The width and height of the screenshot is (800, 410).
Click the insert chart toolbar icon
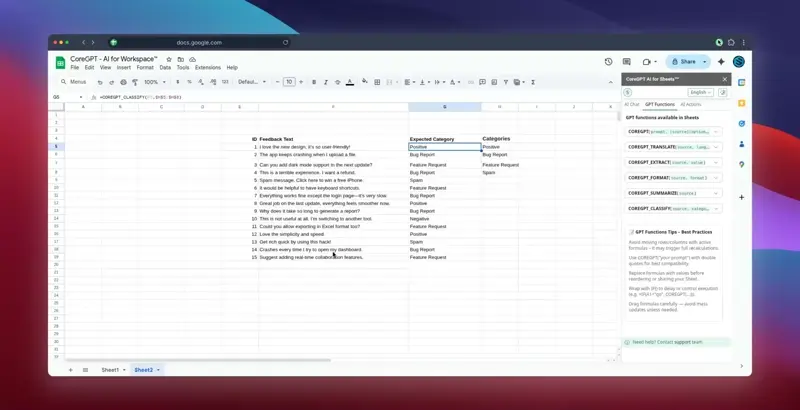point(494,82)
